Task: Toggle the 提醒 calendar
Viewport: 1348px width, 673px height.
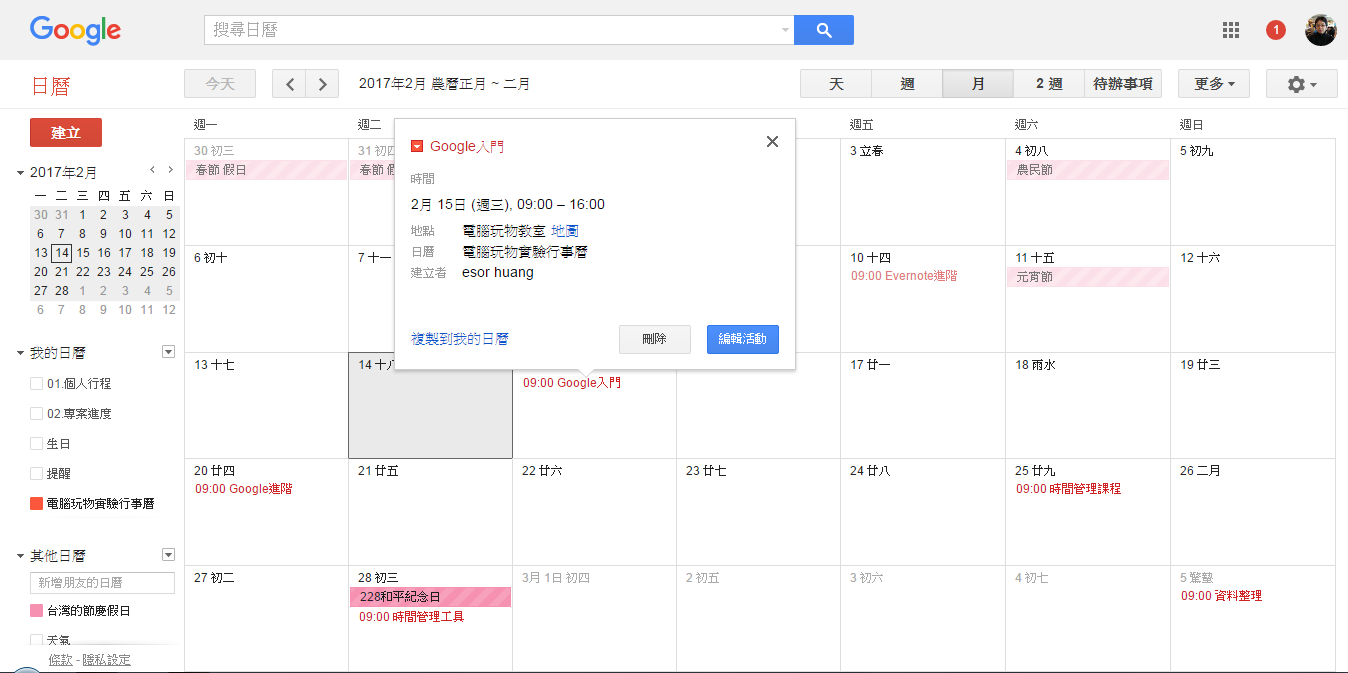Action: click(37, 474)
